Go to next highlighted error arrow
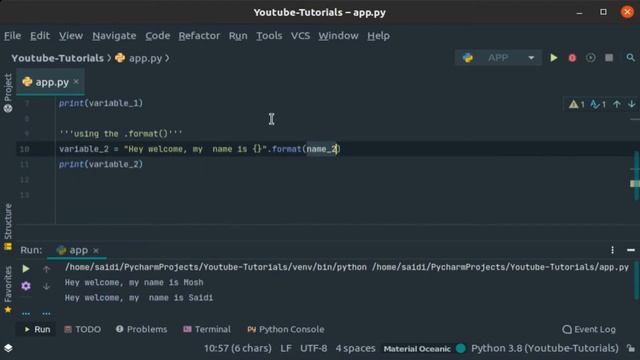This screenshot has height=360, width=640. tap(631, 104)
